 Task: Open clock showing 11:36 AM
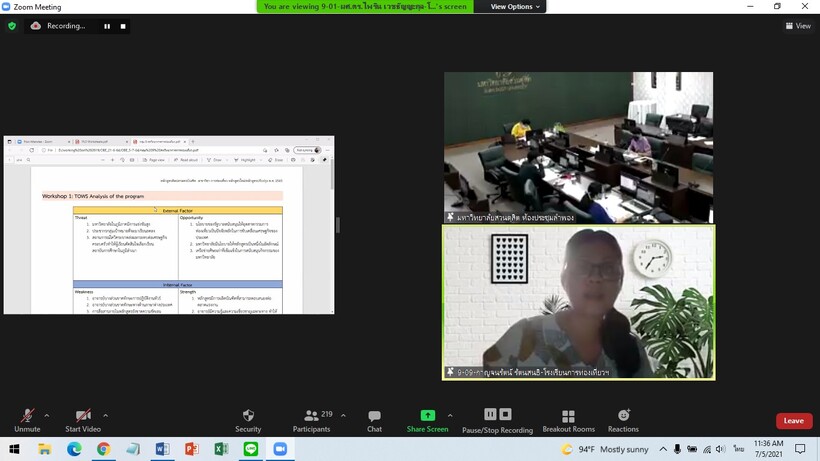(x=768, y=449)
